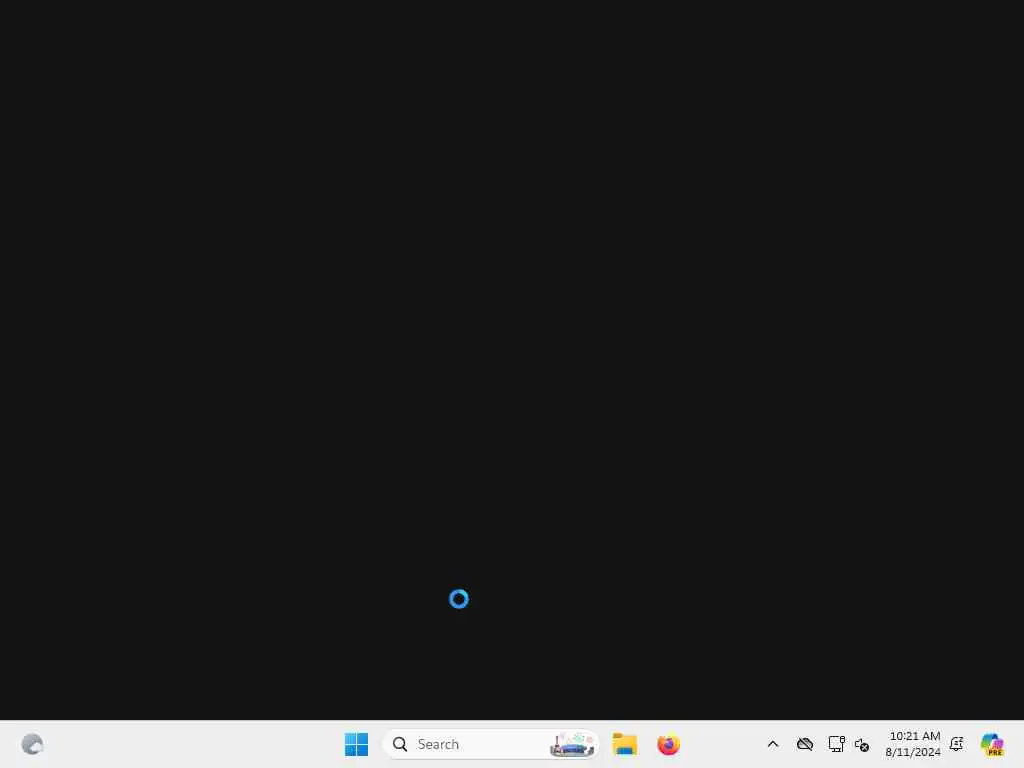This screenshot has width=1024, height=768.
Task: Open the Windows Start menu
Action: click(x=356, y=744)
